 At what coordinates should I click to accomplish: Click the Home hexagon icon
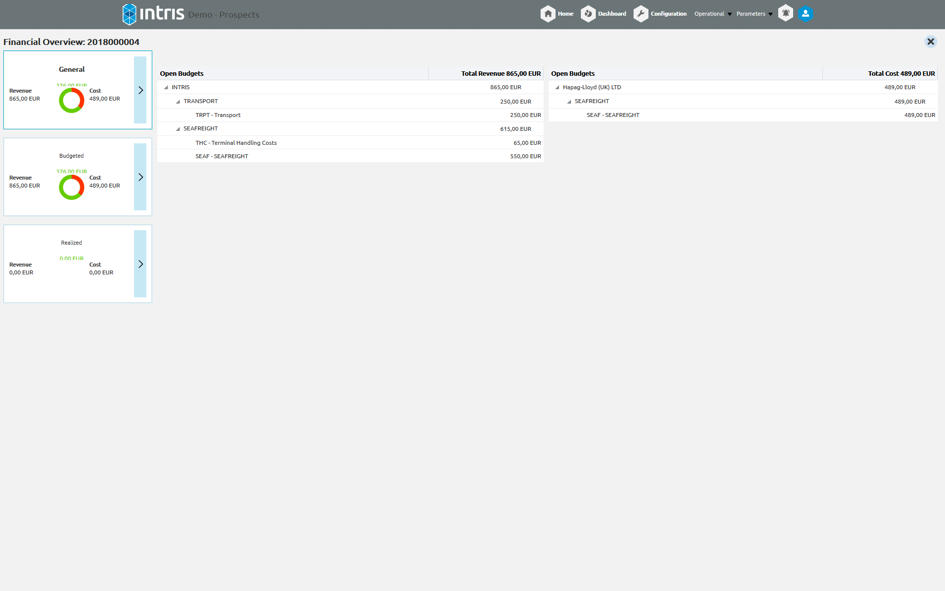pyautogui.click(x=548, y=14)
